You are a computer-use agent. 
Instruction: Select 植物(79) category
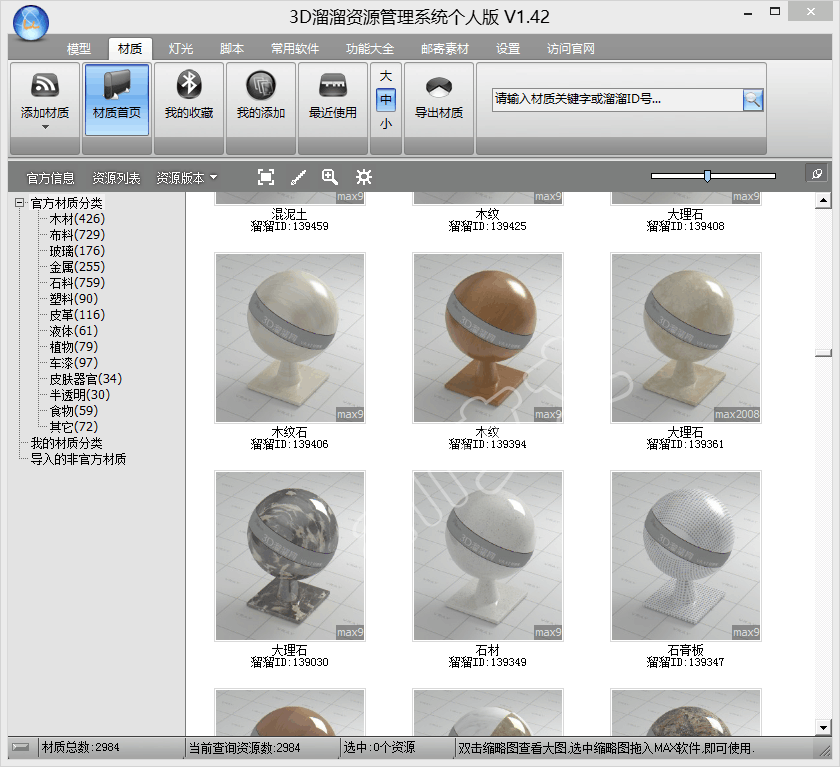(x=74, y=347)
